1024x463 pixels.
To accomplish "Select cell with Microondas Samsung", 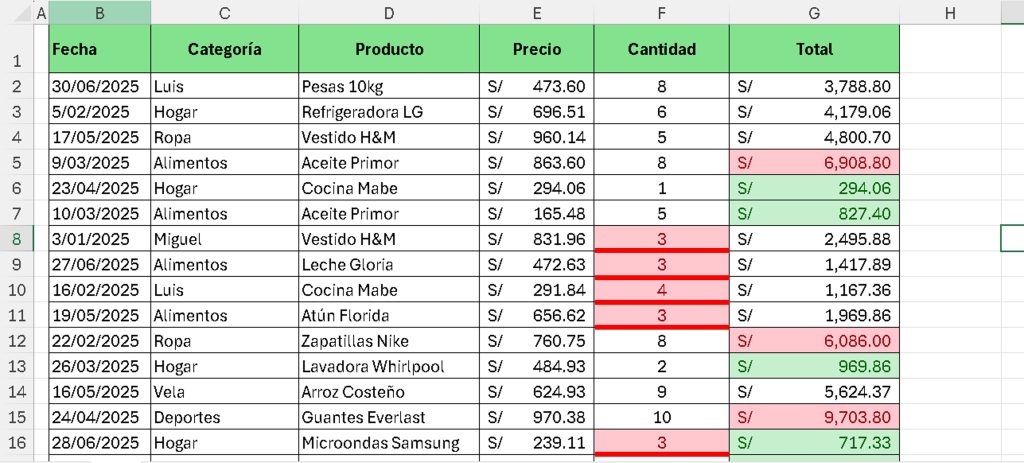I will tap(389, 443).
